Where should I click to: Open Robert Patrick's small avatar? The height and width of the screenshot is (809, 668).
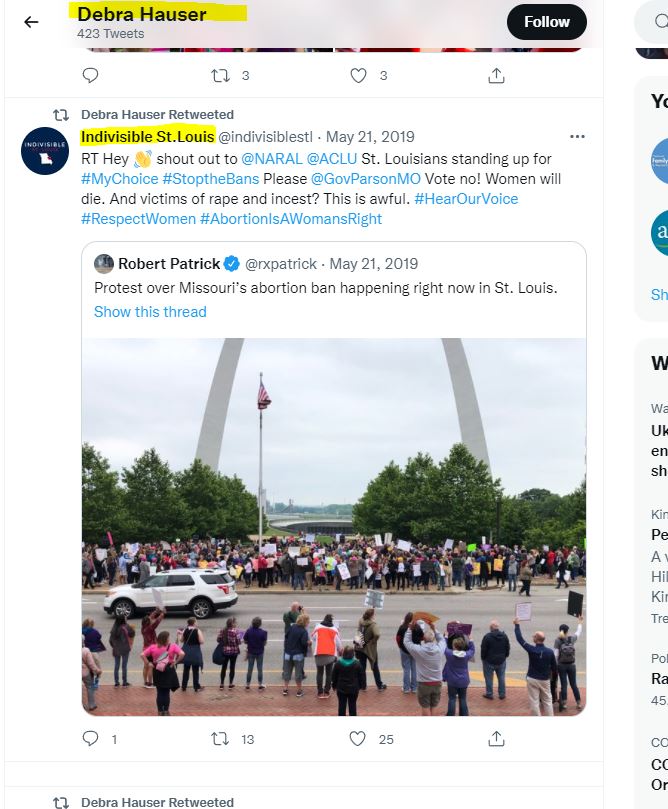[104, 264]
